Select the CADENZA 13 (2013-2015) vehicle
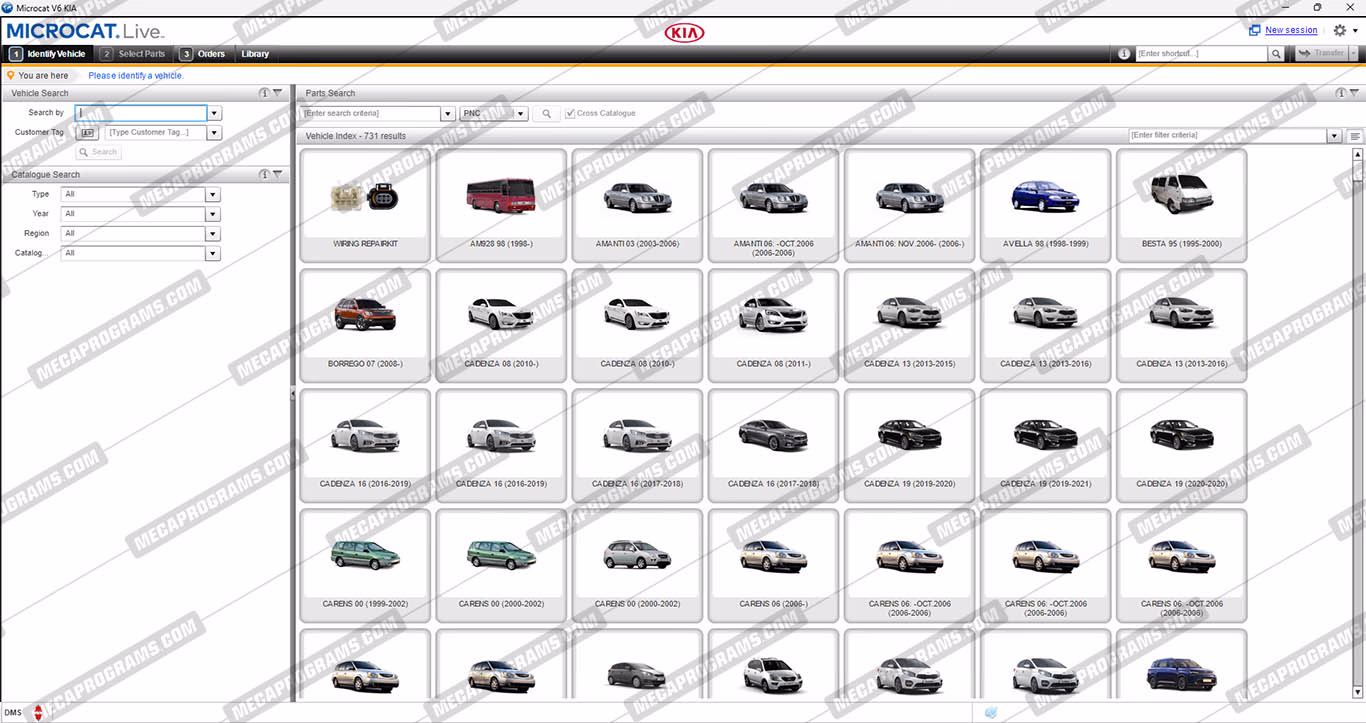1366x723 pixels. 909,325
